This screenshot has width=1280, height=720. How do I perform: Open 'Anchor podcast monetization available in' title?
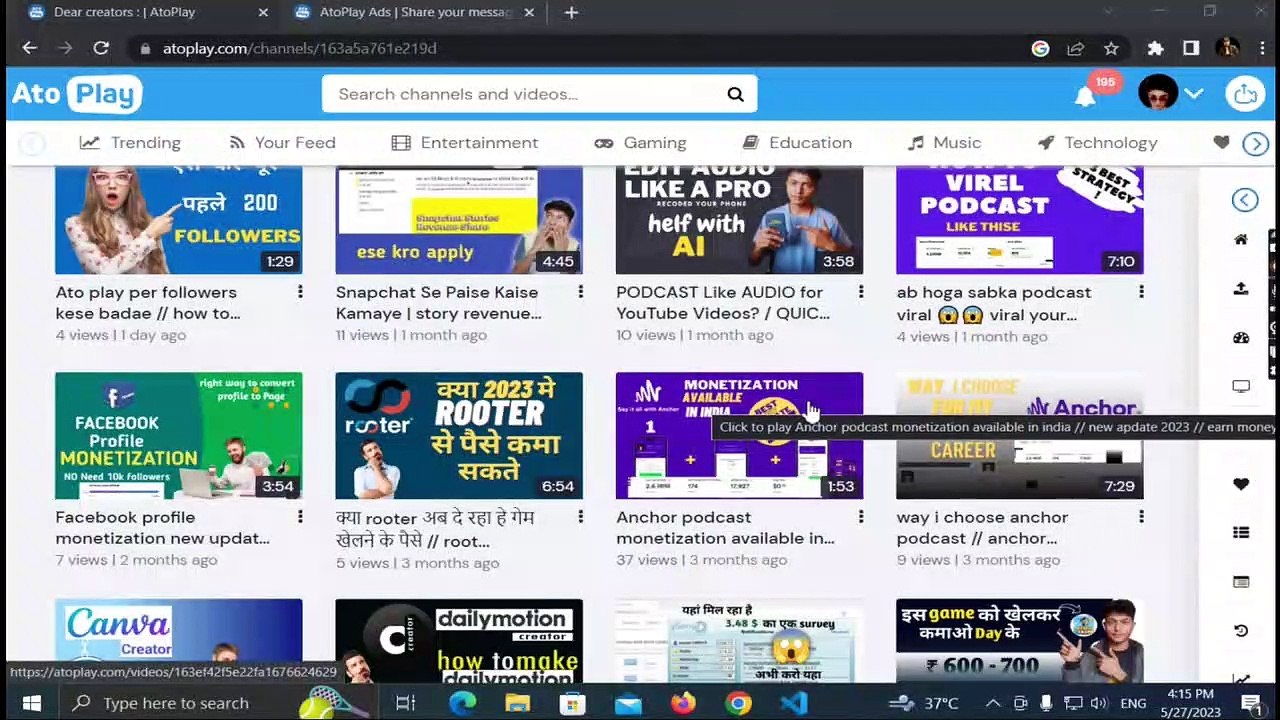725,528
